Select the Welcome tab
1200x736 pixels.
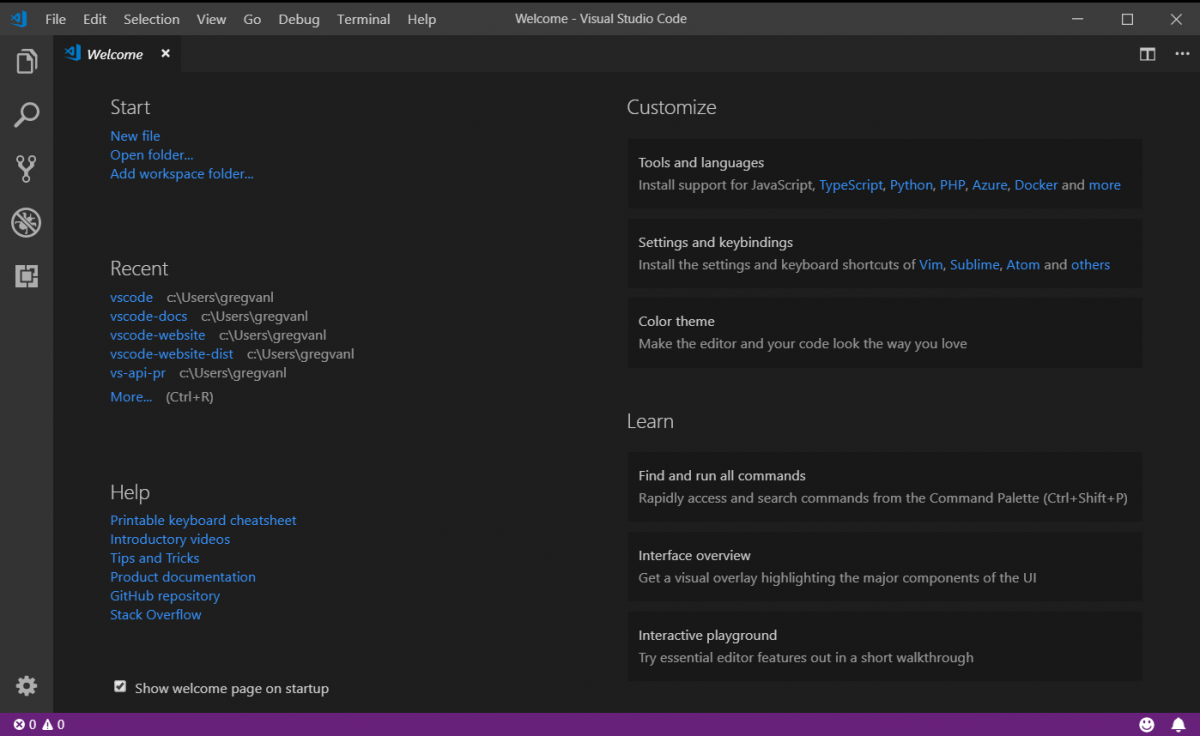click(x=115, y=54)
